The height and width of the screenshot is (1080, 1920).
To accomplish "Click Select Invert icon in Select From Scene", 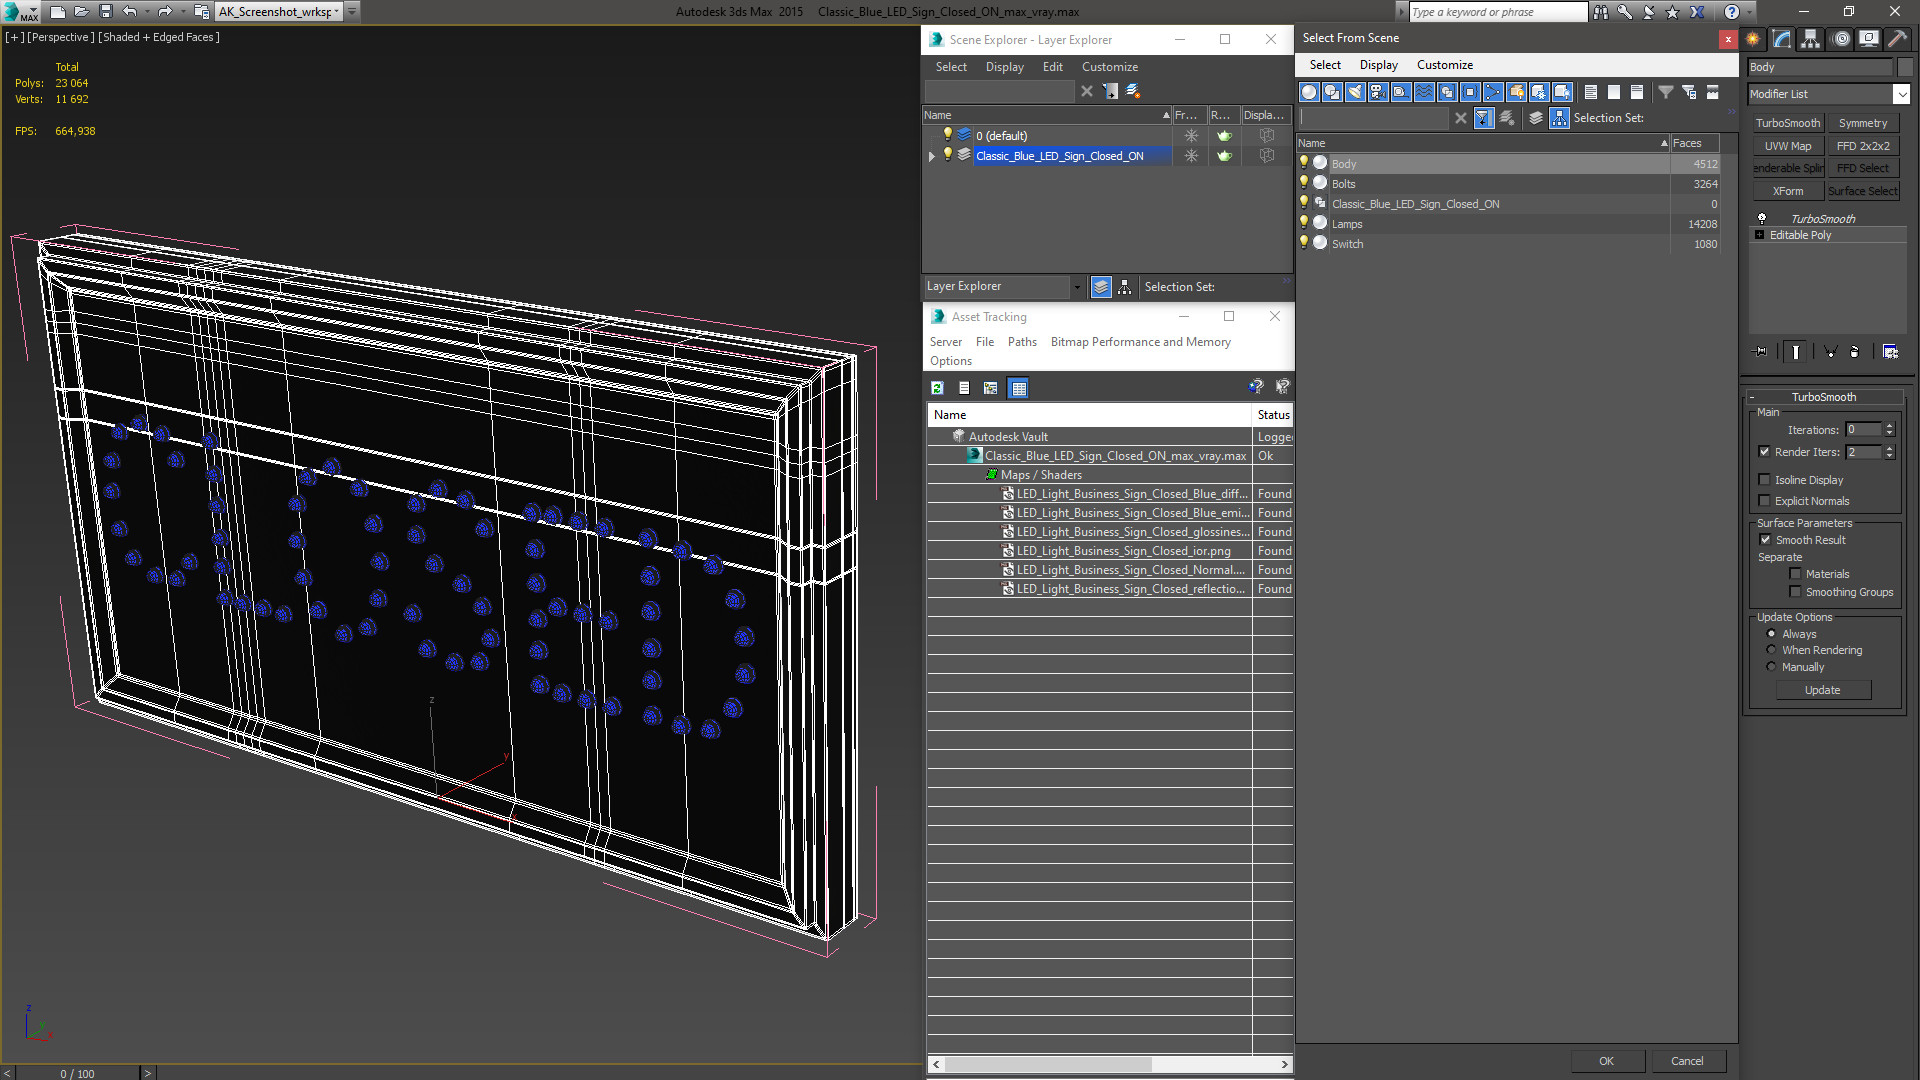I will [x=1636, y=92].
